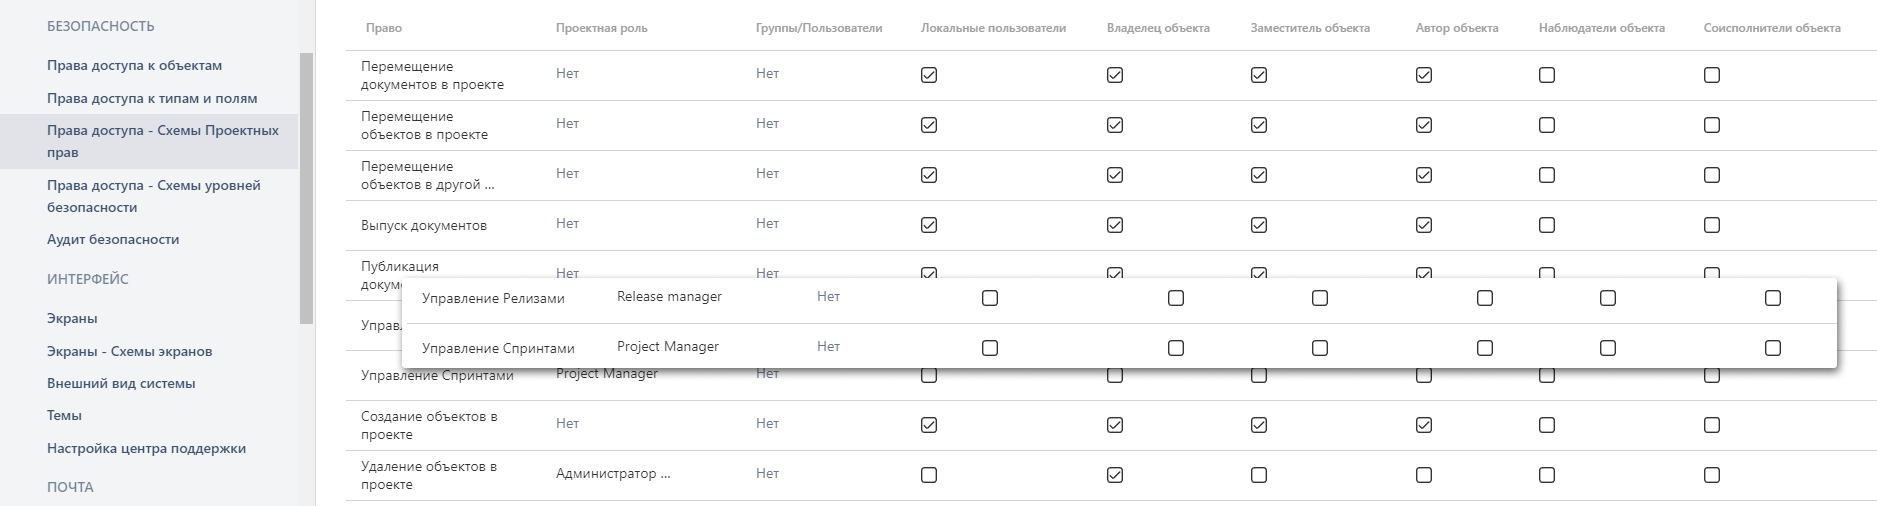Click the sidebar vertical scrollbar
Viewport: 1877px width, 506px height.
pyautogui.click(x=306, y=188)
